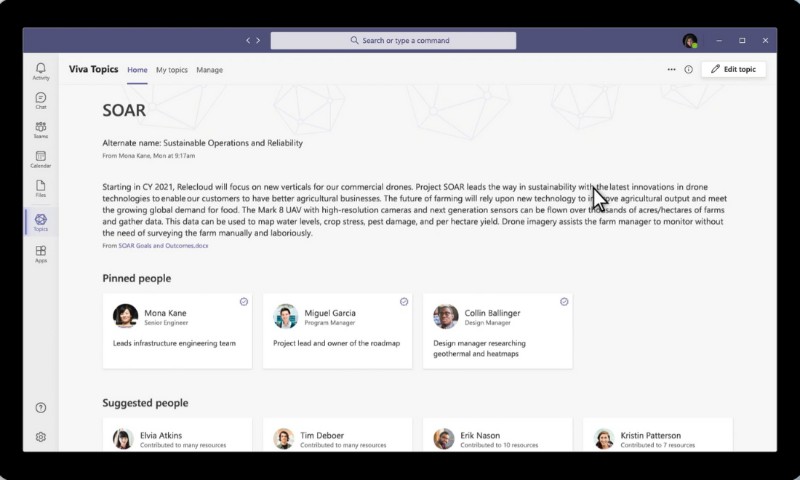This screenshot has height=480, width=800.
Task: Open the user profile avatar
Action: [690, 41]
